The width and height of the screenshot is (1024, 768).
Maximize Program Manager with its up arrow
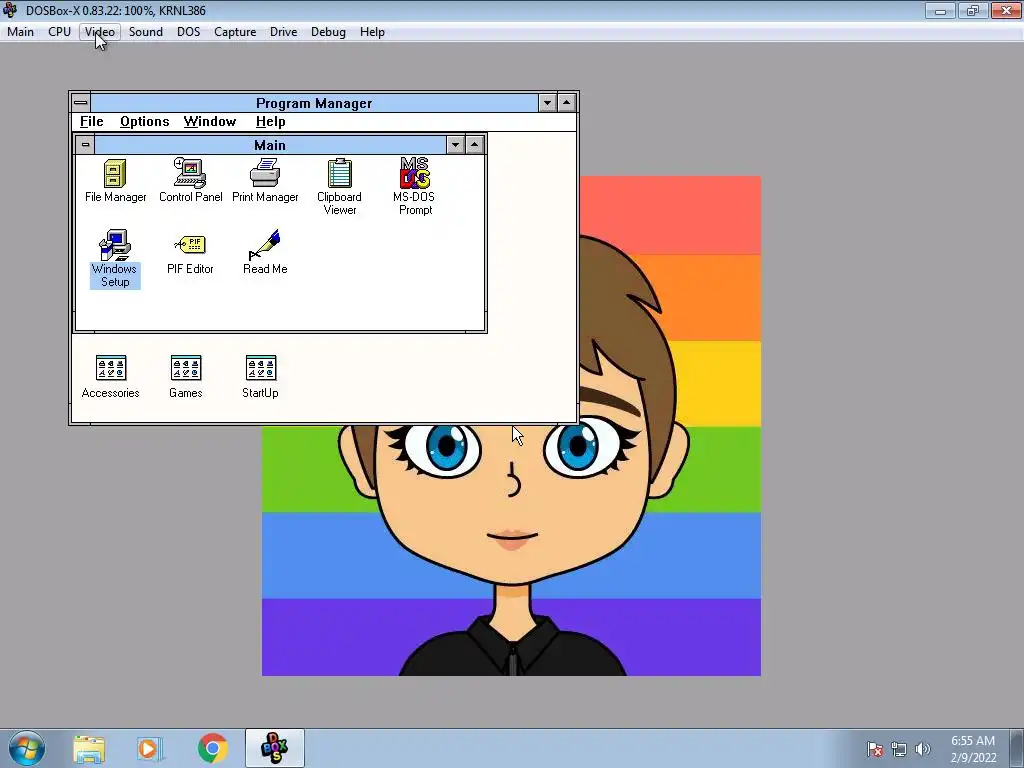[567, 103]
